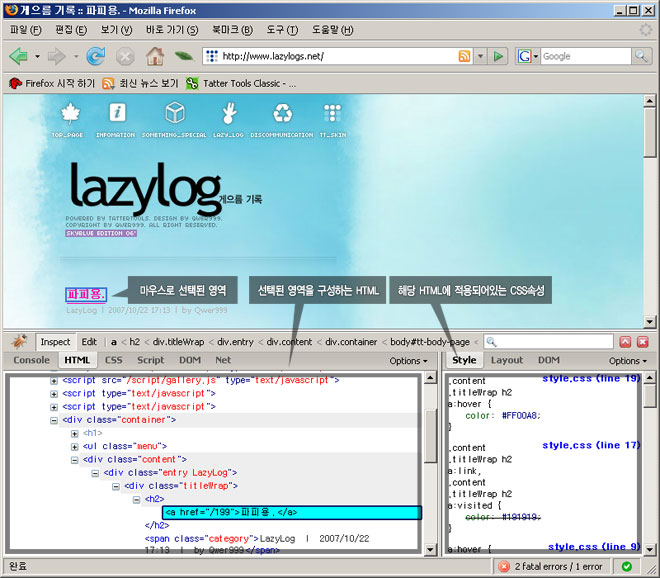Go back with the green arrow
The width and height of the screenshot is (660, 578).
coord(19,56)
